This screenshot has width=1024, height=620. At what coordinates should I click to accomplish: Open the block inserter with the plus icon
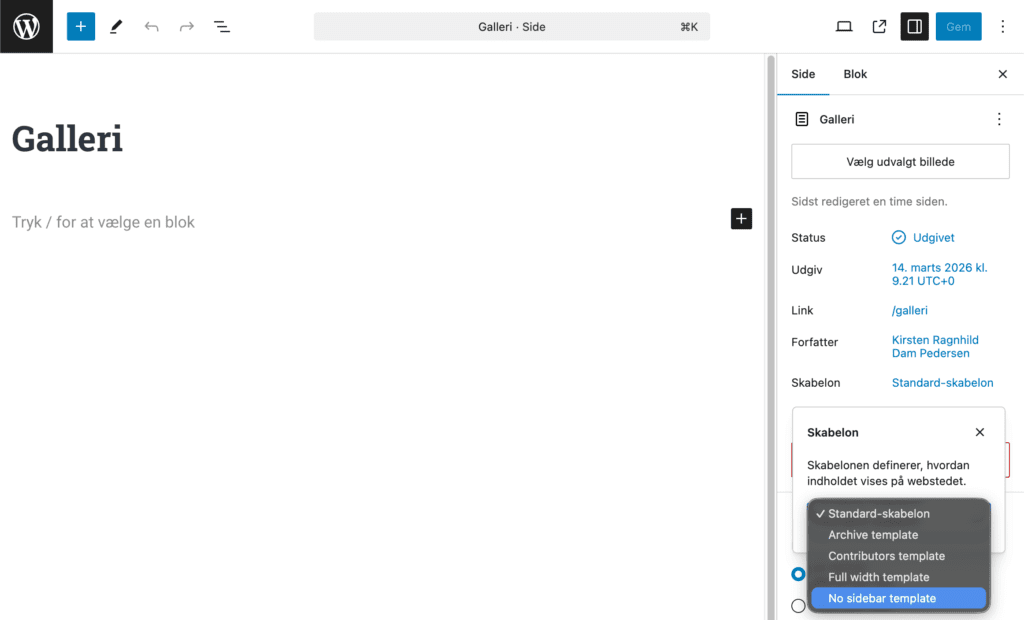tap(80, 26)
